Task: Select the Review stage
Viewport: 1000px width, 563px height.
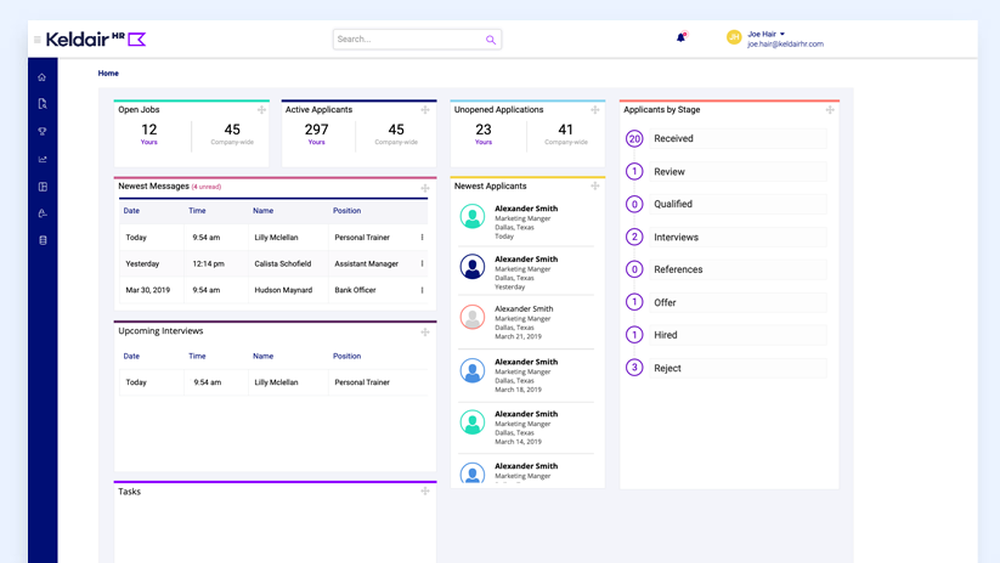Action: pyautogui.click(x=738, y=172)
